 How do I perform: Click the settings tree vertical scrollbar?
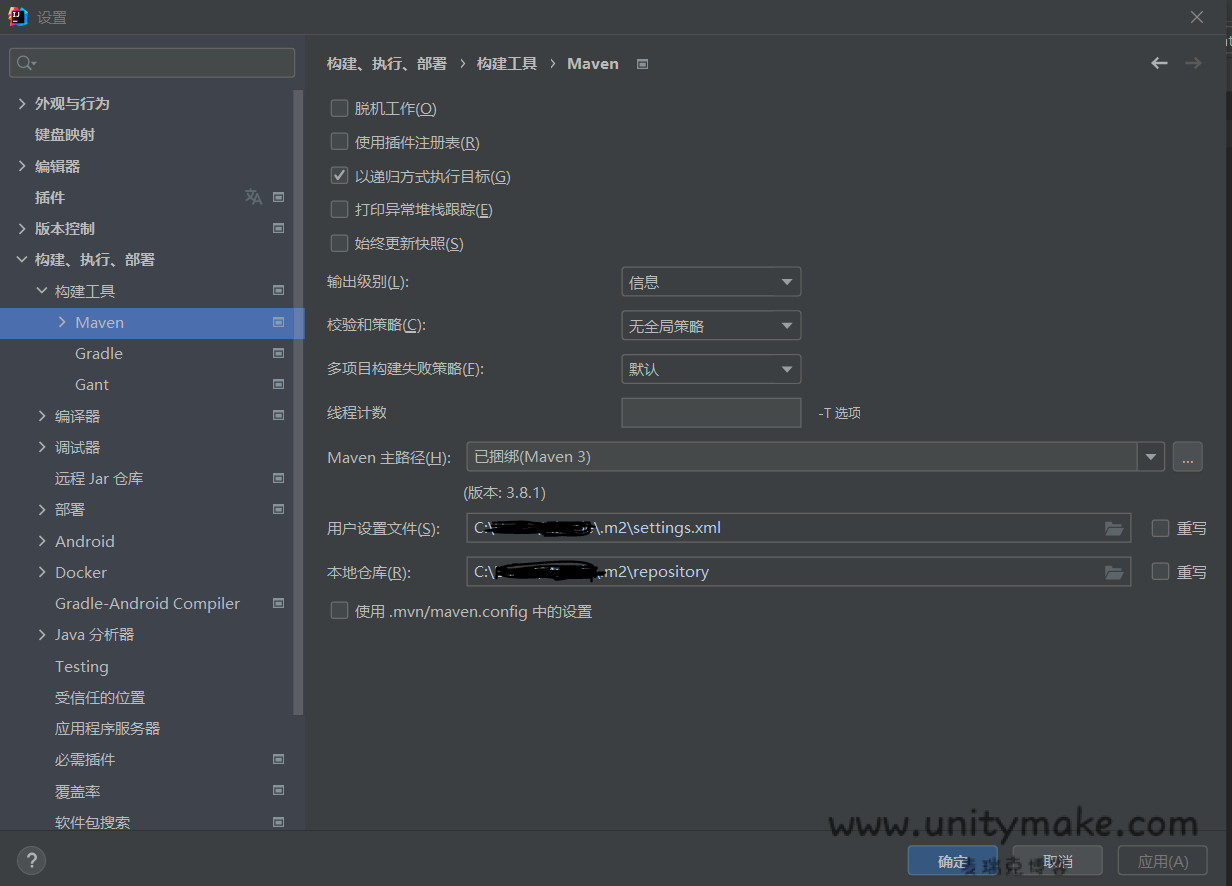[x=297, y=400]
